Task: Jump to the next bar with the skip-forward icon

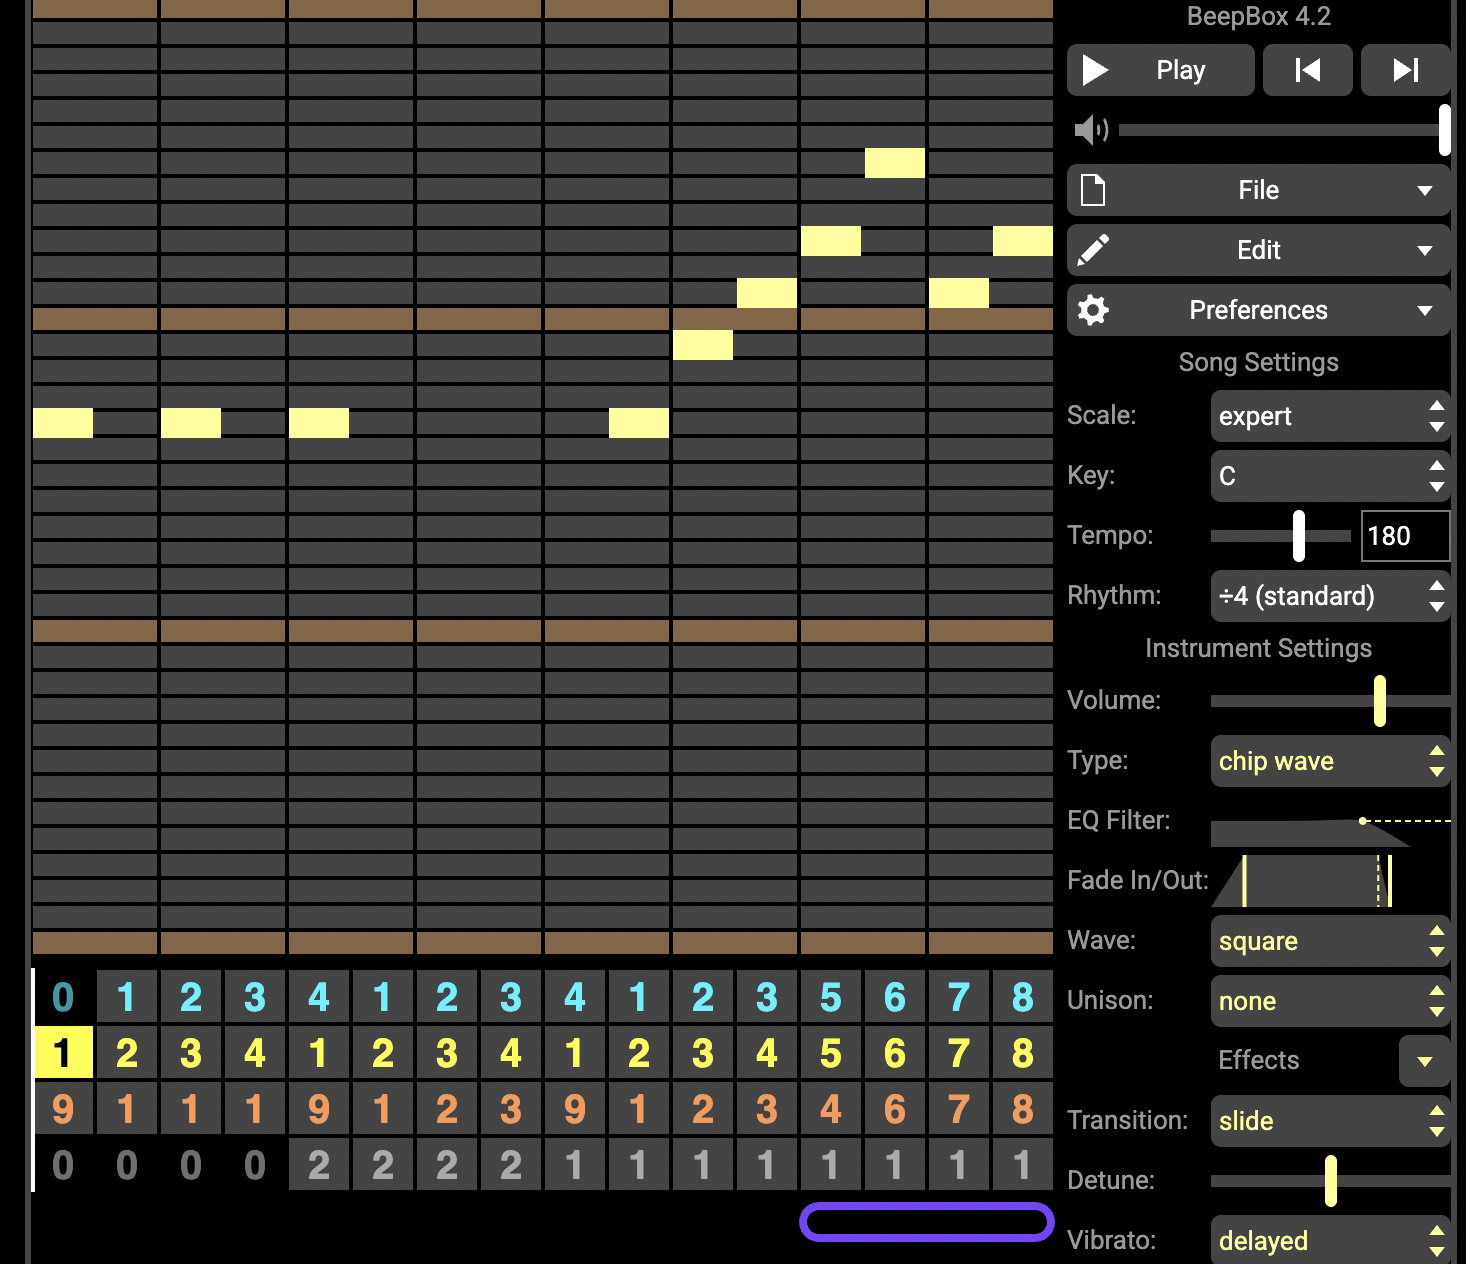Action: [x=1405, y=70]
